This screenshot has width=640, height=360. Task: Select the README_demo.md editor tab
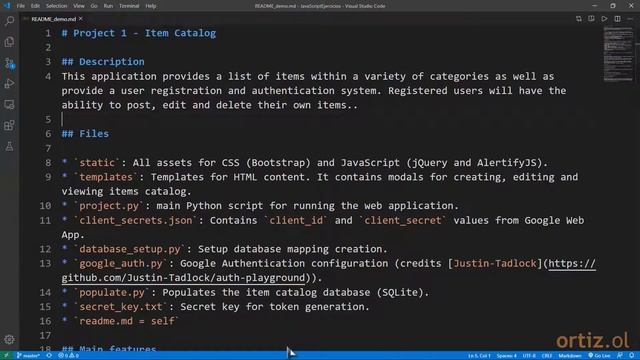click(53, 19)
